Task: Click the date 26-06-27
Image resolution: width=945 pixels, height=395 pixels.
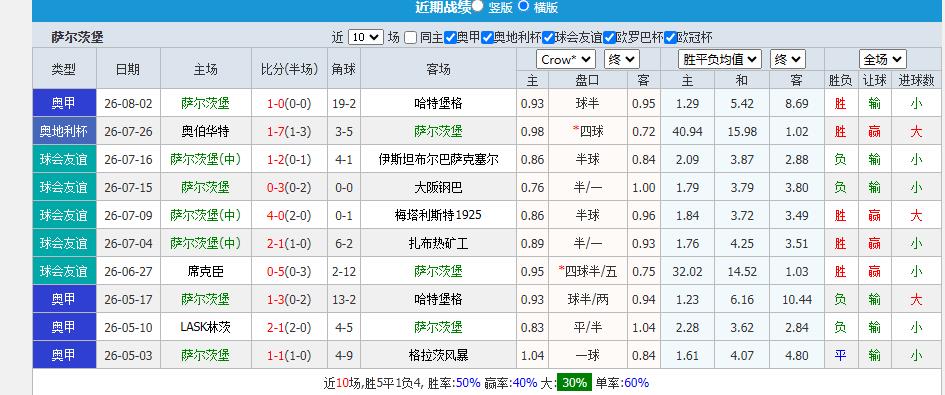Action: click(x=128, y=271)
